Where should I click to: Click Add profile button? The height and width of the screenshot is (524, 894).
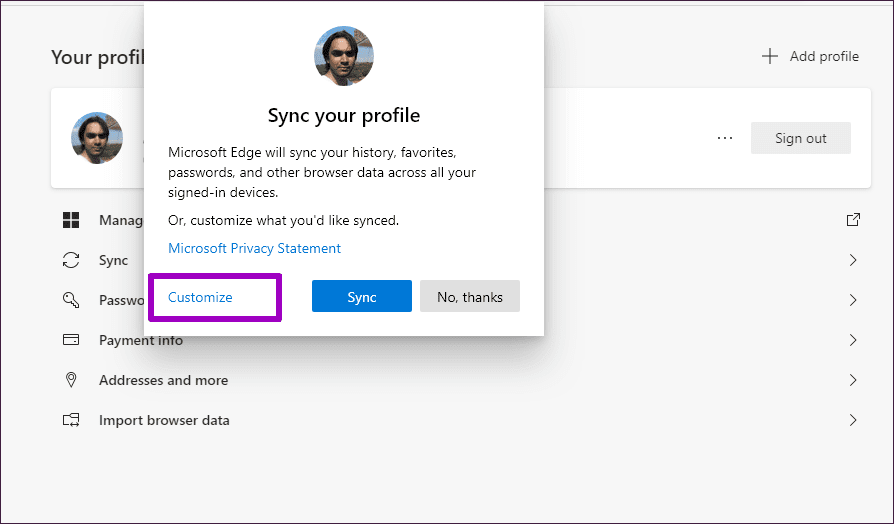point(810,56)
